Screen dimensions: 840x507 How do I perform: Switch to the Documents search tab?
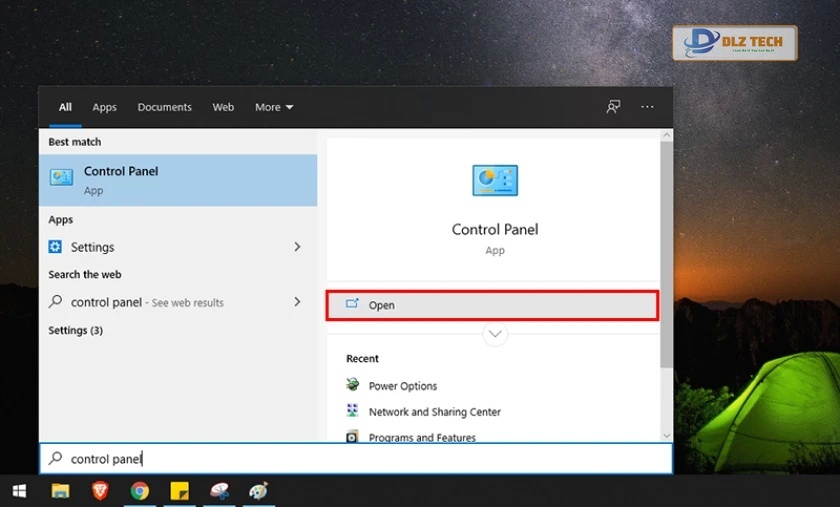(164, 107)
